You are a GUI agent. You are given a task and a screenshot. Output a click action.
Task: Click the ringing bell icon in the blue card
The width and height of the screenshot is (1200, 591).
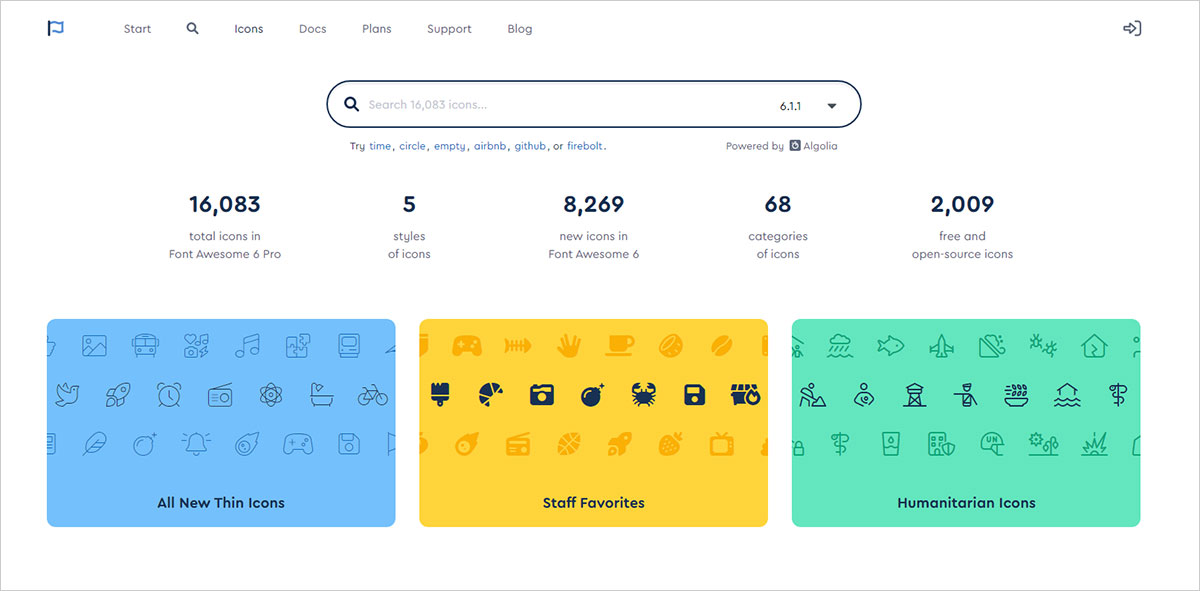point(195,443)
